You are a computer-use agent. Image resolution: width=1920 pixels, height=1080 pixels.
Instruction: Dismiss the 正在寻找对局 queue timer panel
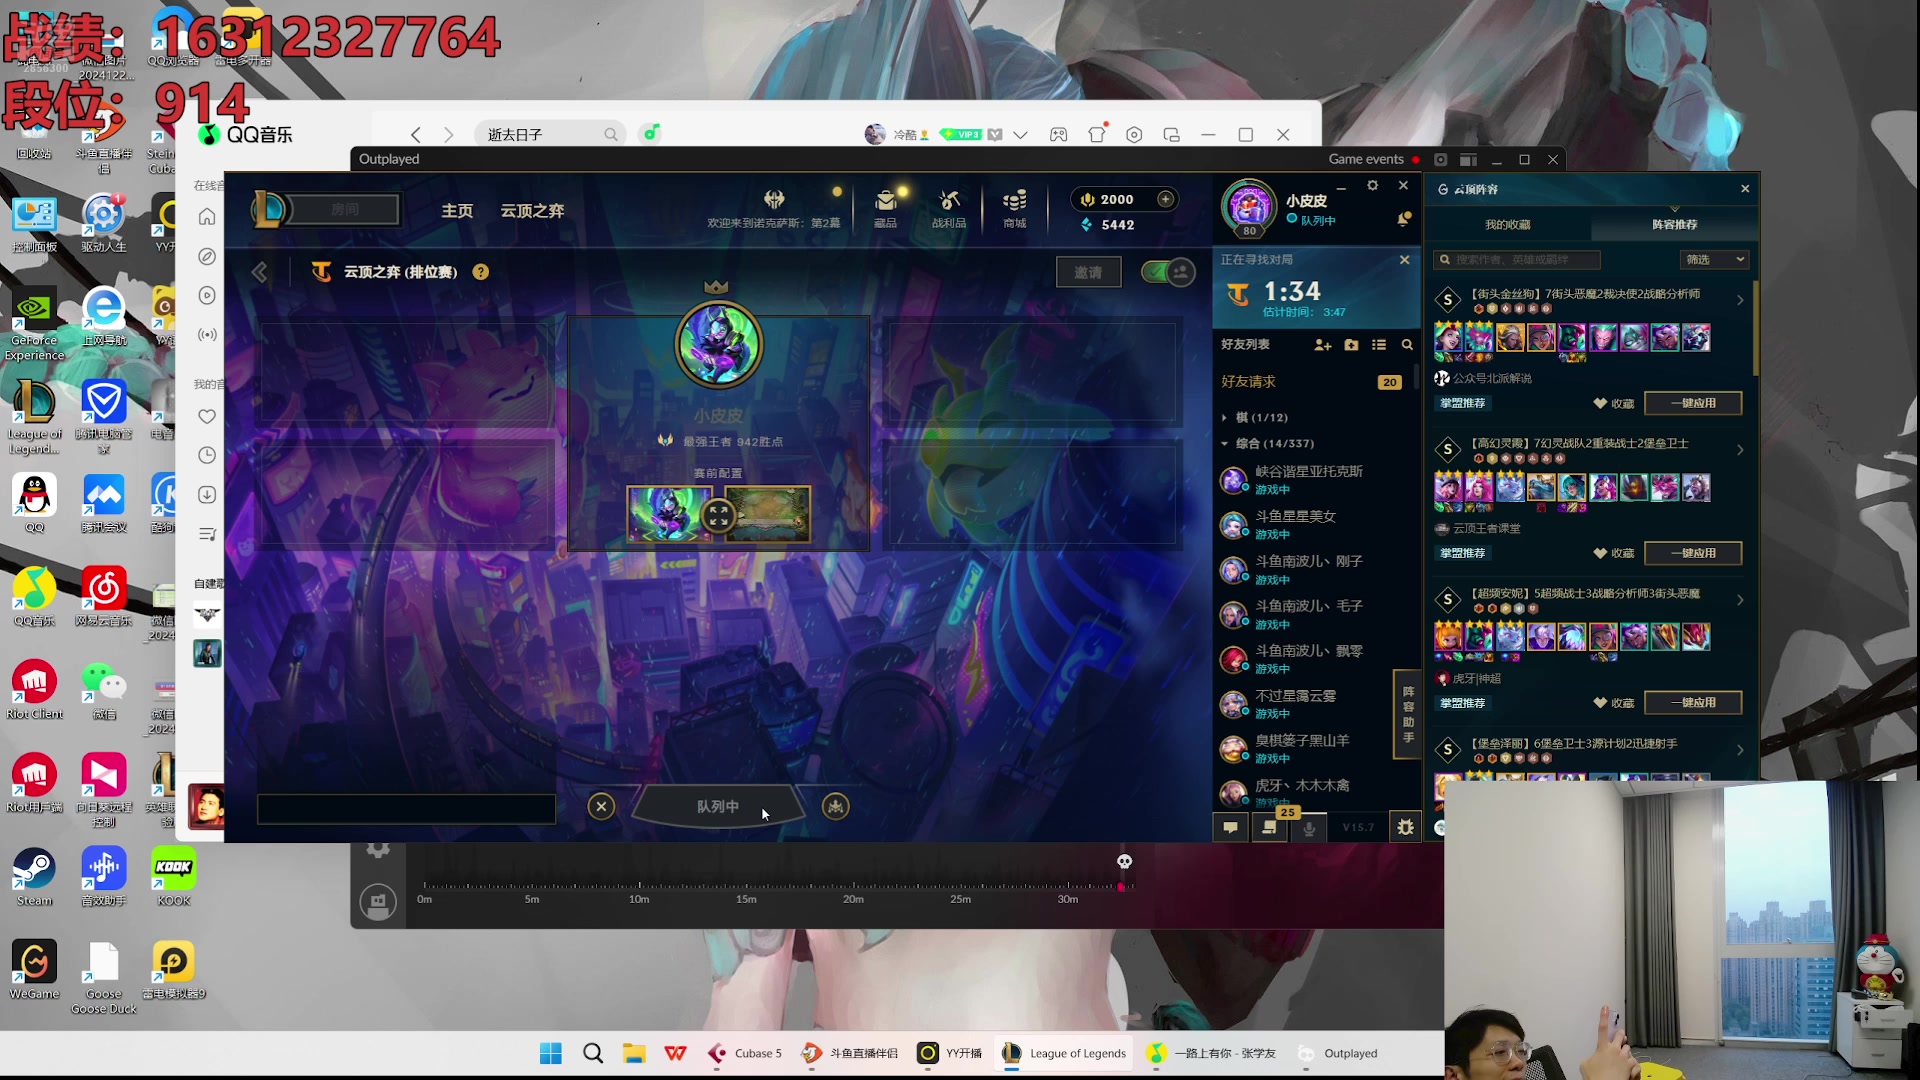(x=1404, y=260)
